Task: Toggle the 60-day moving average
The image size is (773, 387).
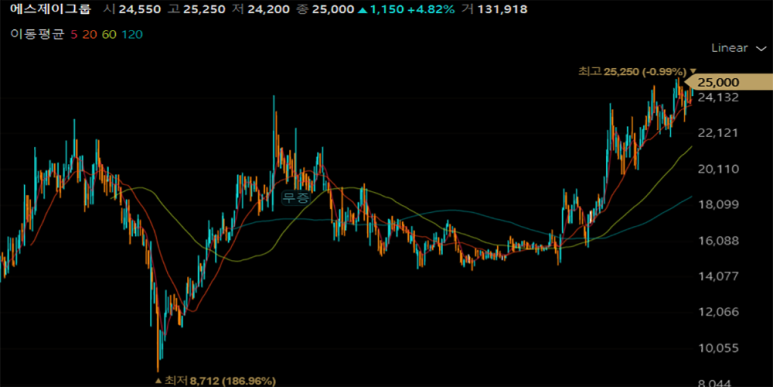Action: coord(109,34)
